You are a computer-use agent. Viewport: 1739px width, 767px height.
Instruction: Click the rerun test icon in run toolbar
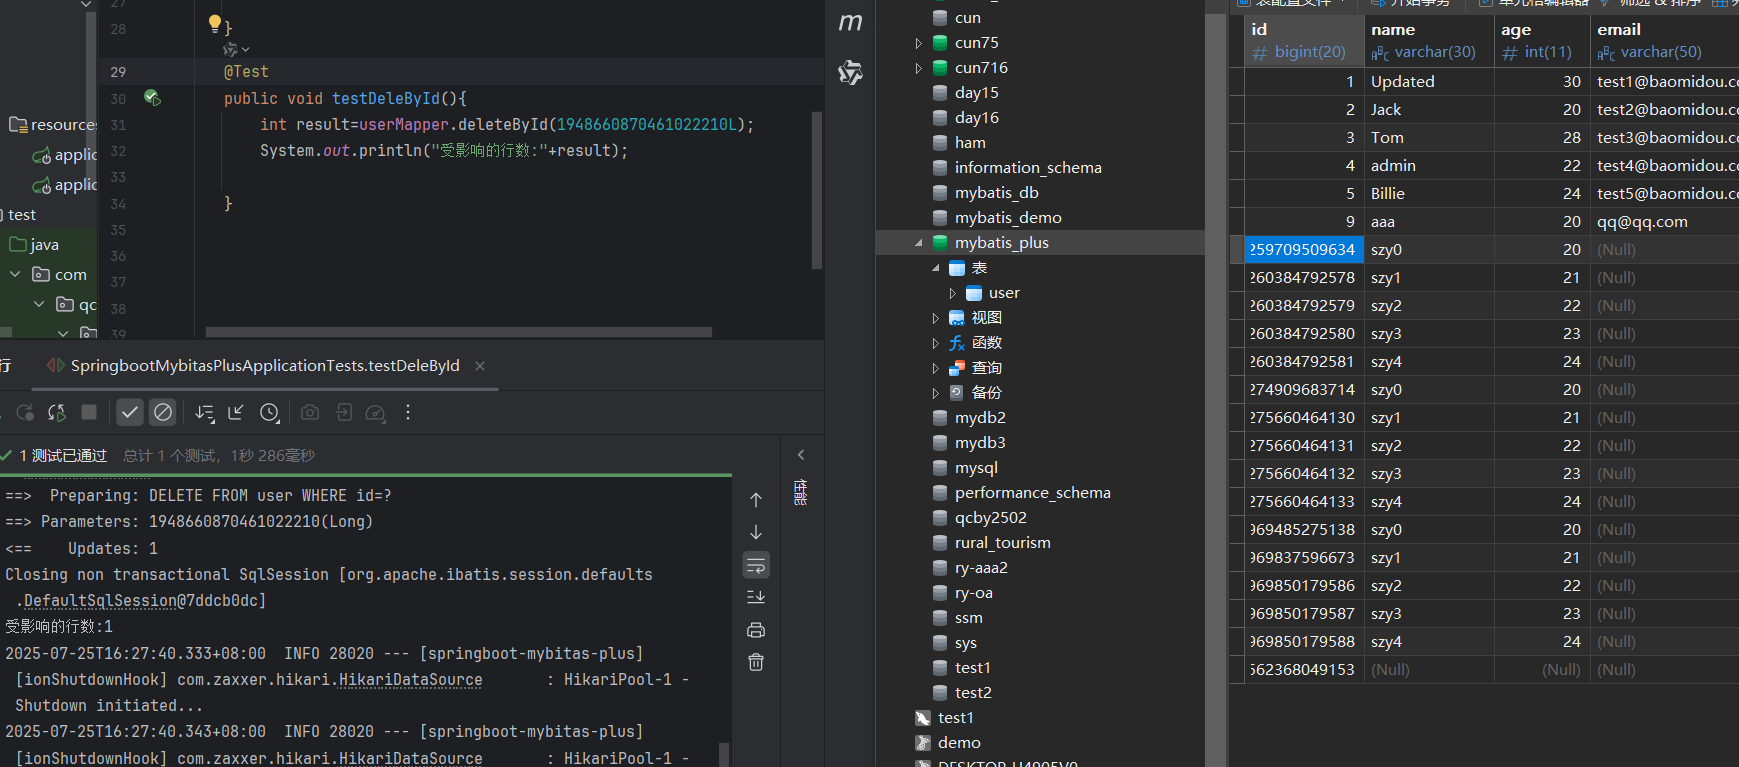click(25, 412)
